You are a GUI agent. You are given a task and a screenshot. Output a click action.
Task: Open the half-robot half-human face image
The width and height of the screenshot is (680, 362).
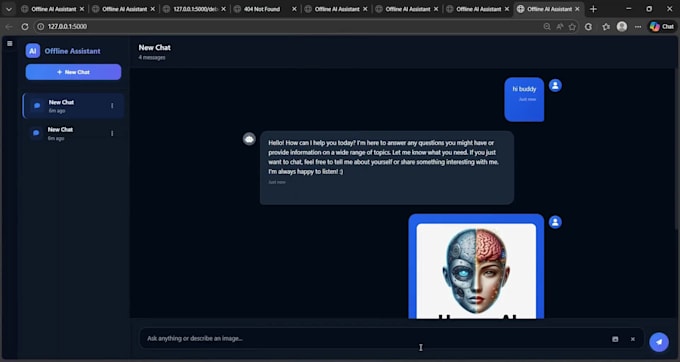click(x=476, y=271)
